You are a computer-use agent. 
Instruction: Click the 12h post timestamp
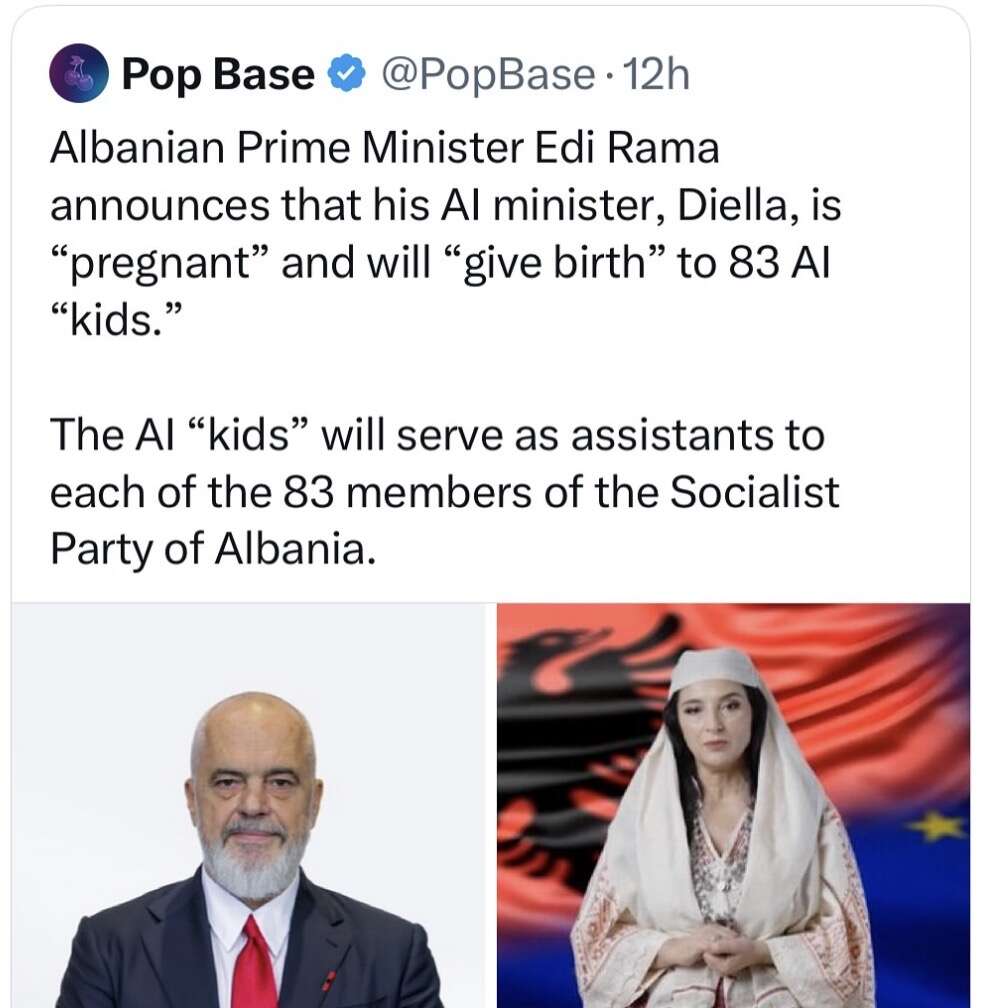point(656,74)
